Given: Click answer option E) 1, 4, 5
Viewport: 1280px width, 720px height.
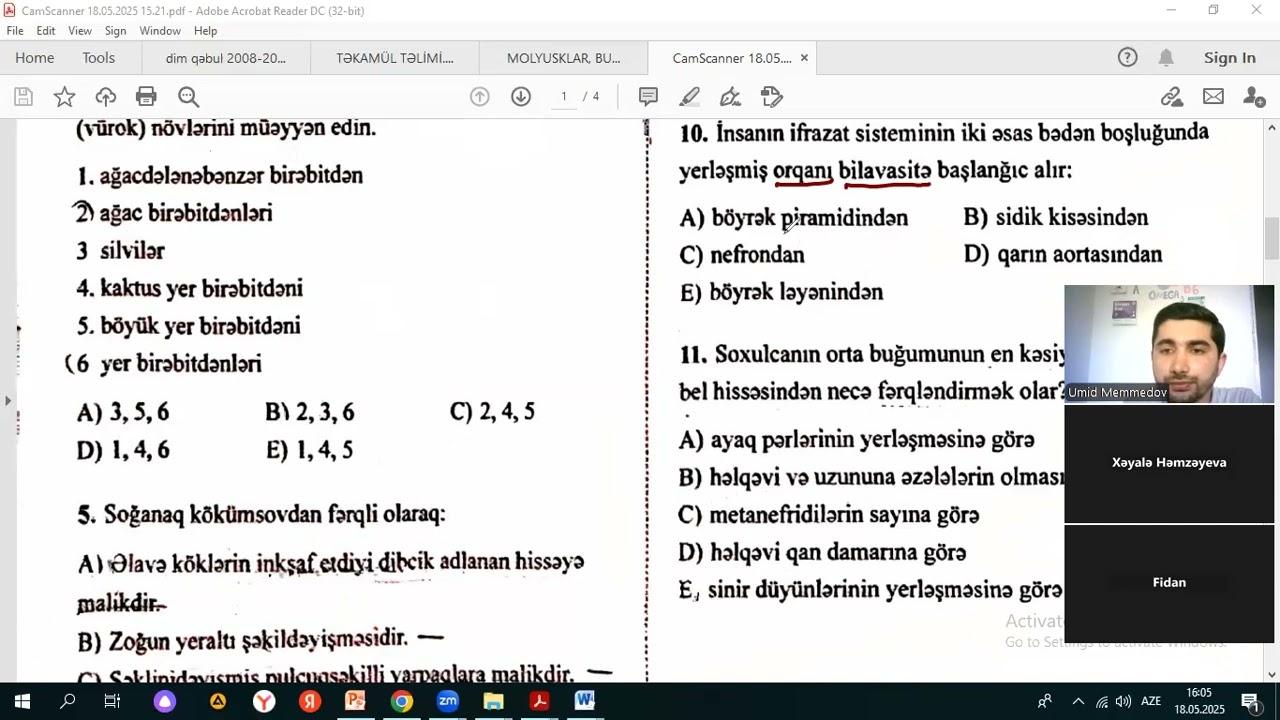Looking at the screenshot, I should click(309, 450).
